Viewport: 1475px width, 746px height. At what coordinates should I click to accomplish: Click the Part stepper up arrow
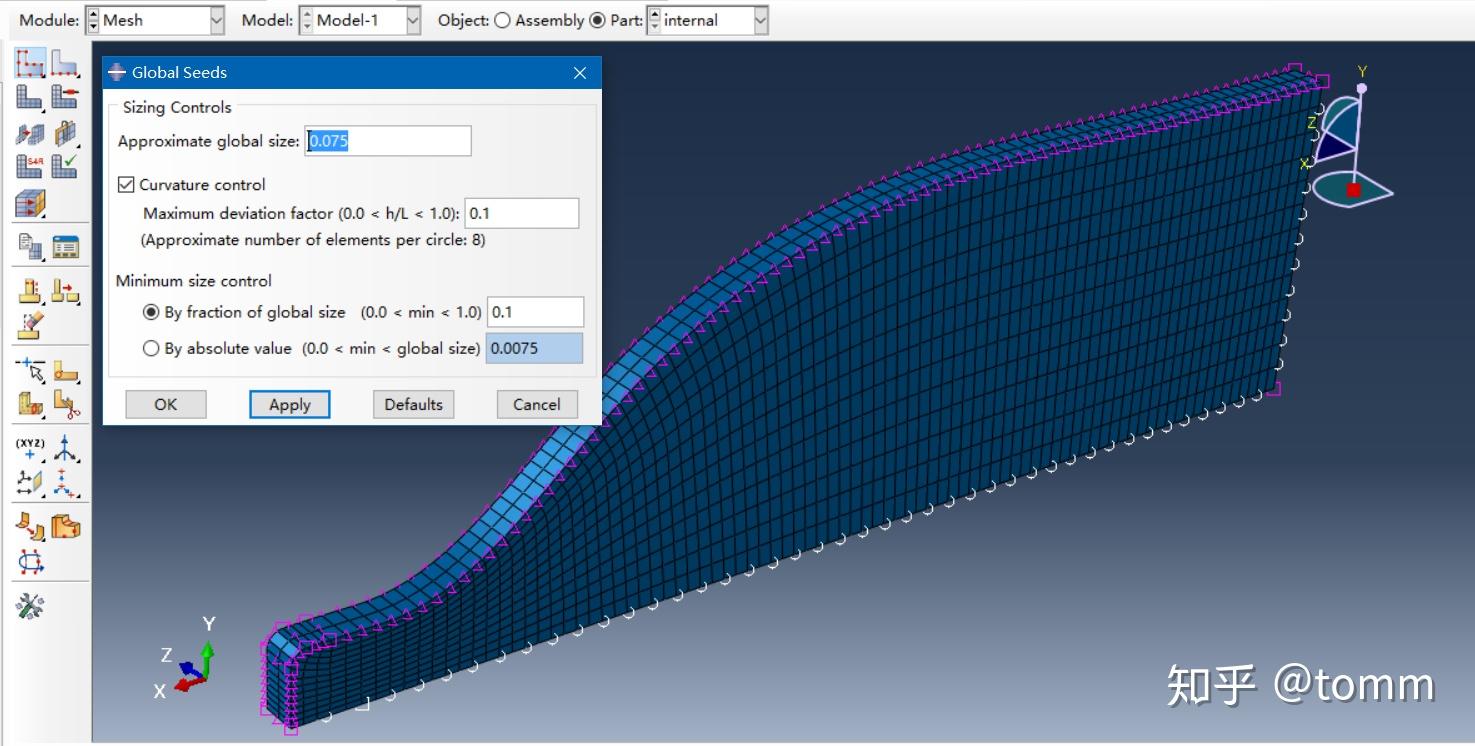655,15
